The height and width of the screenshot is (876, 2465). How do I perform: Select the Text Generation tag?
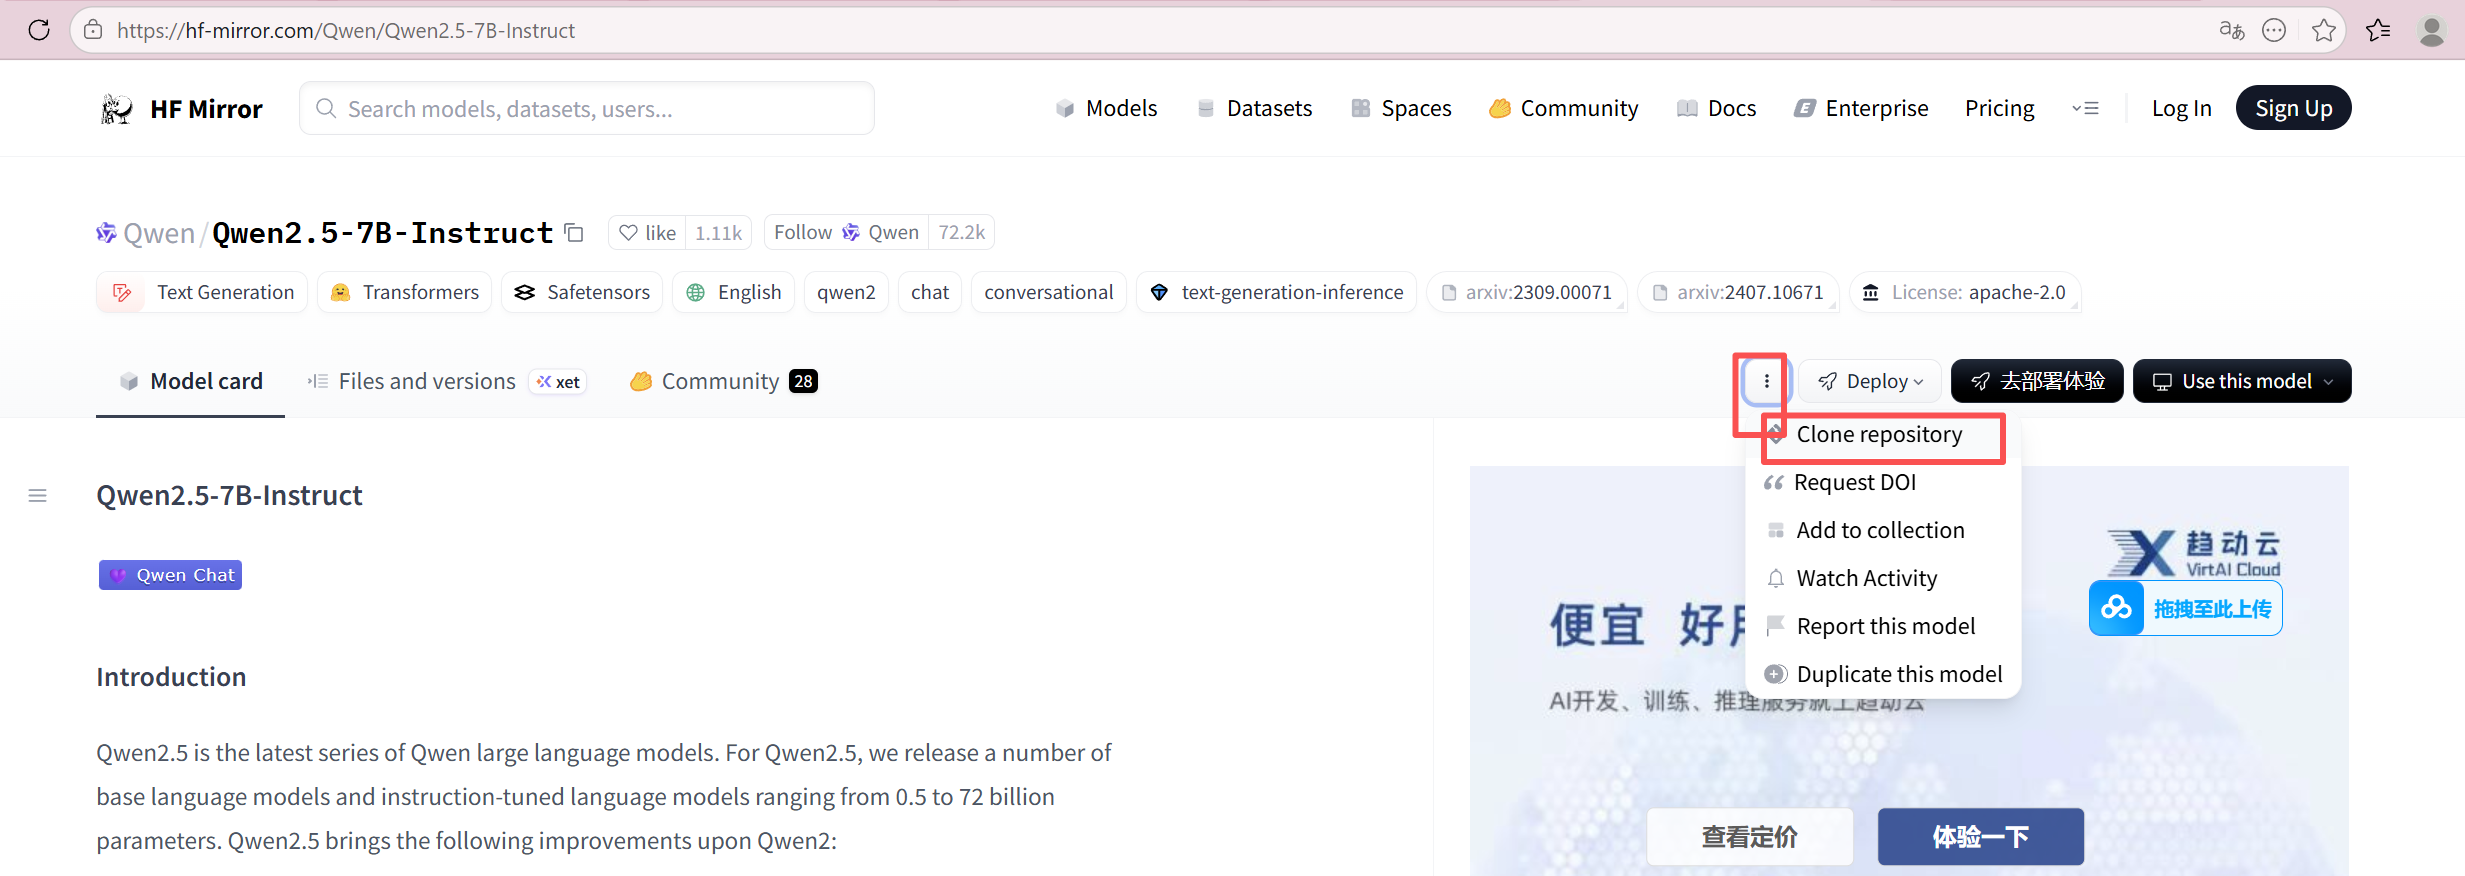pyautogui.click(x=202, y=292)
